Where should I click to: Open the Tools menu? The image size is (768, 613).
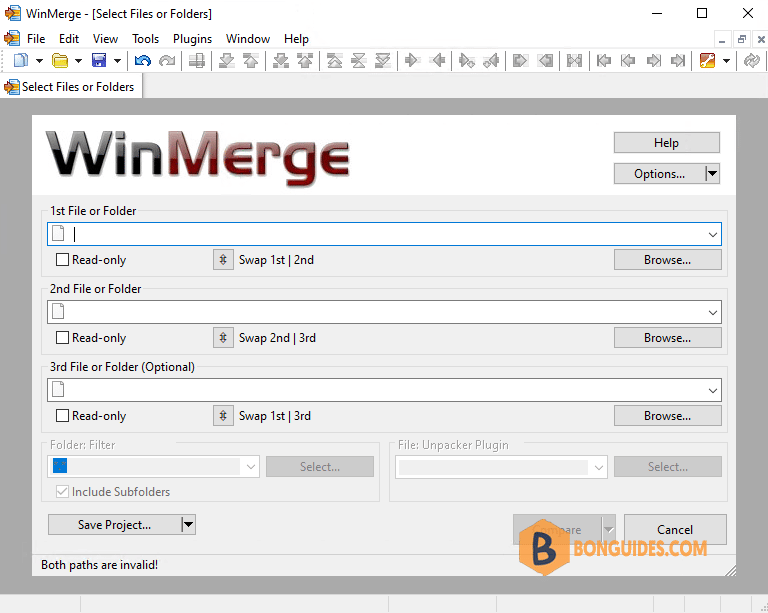click(x=145, y=39)
